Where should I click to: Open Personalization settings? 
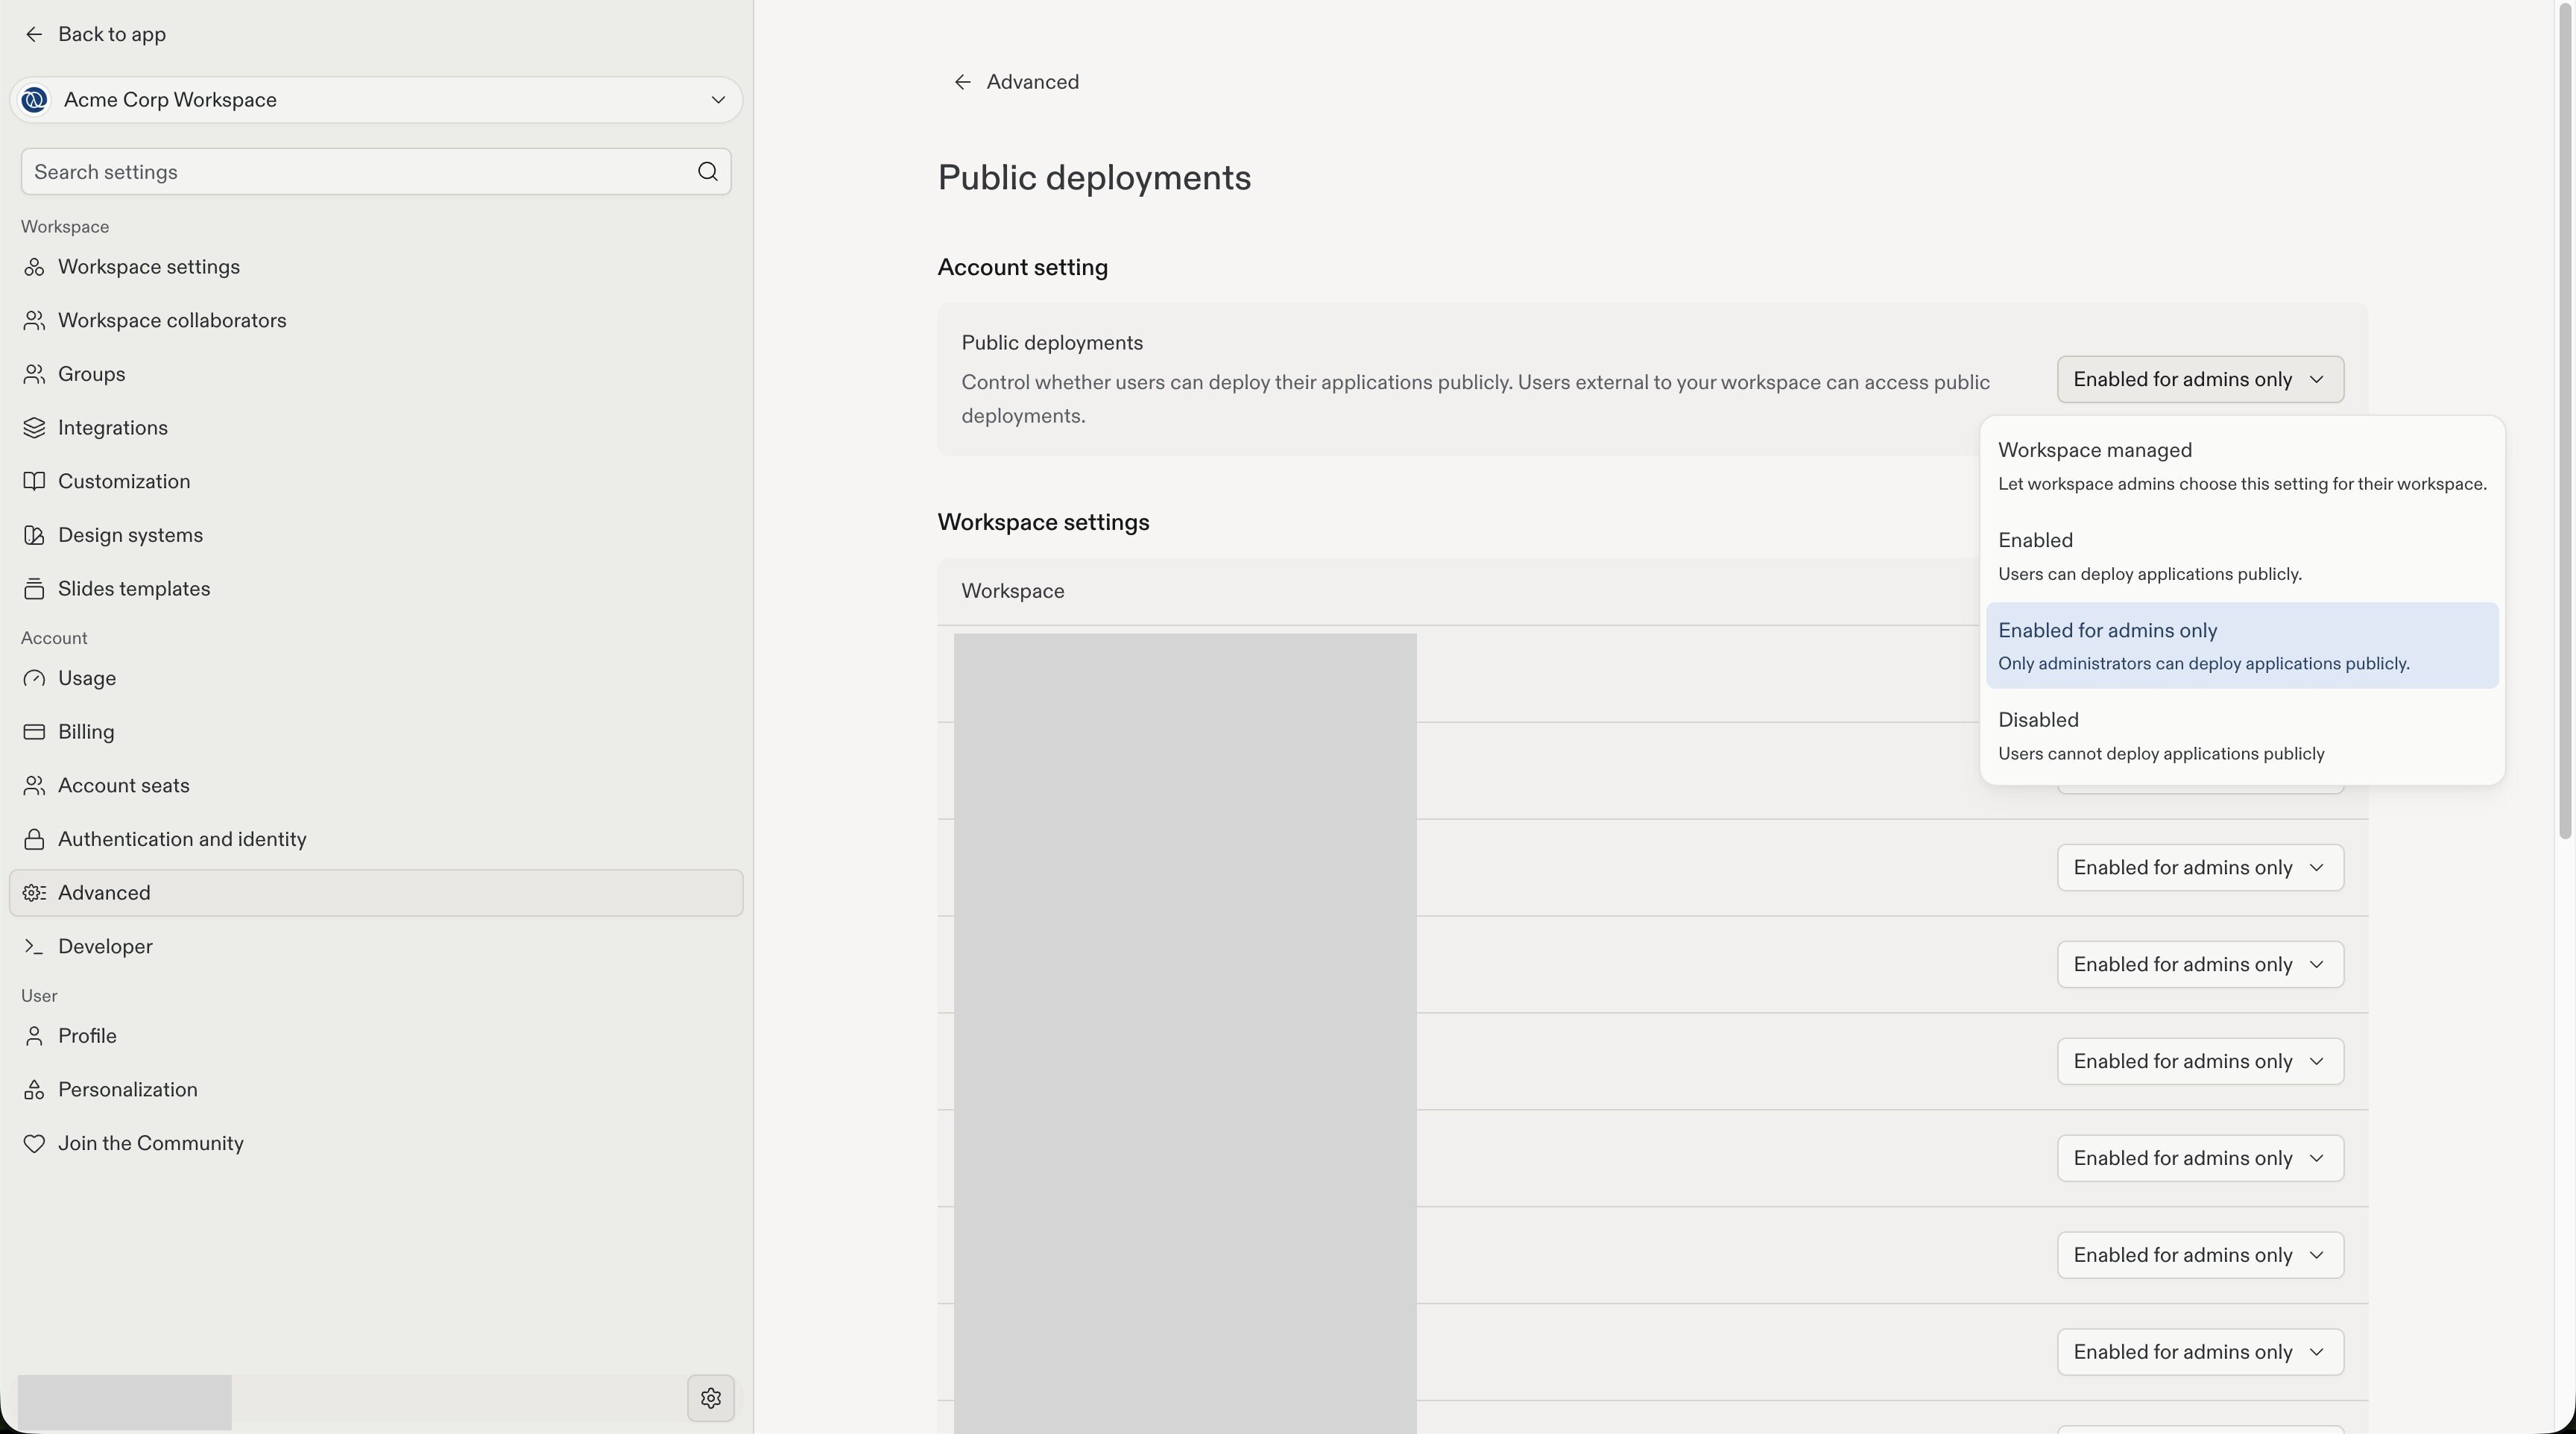click(x=376, y=1090)
